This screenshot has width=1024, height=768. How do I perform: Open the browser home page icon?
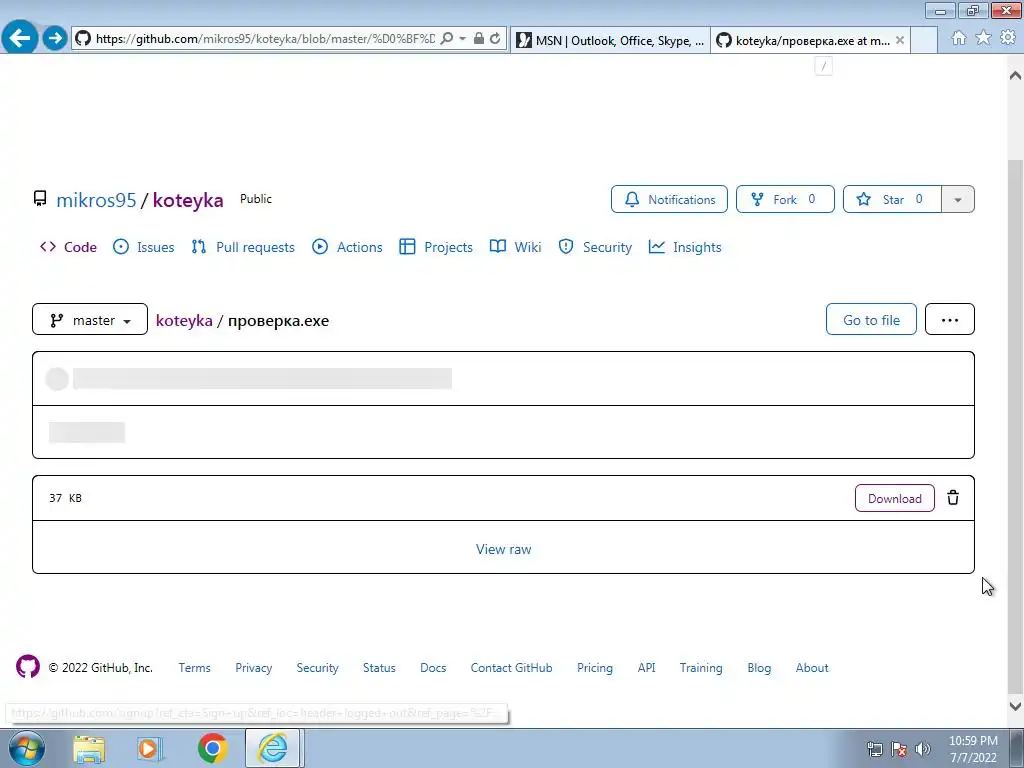pyautogui.click(x=959, y=38)
